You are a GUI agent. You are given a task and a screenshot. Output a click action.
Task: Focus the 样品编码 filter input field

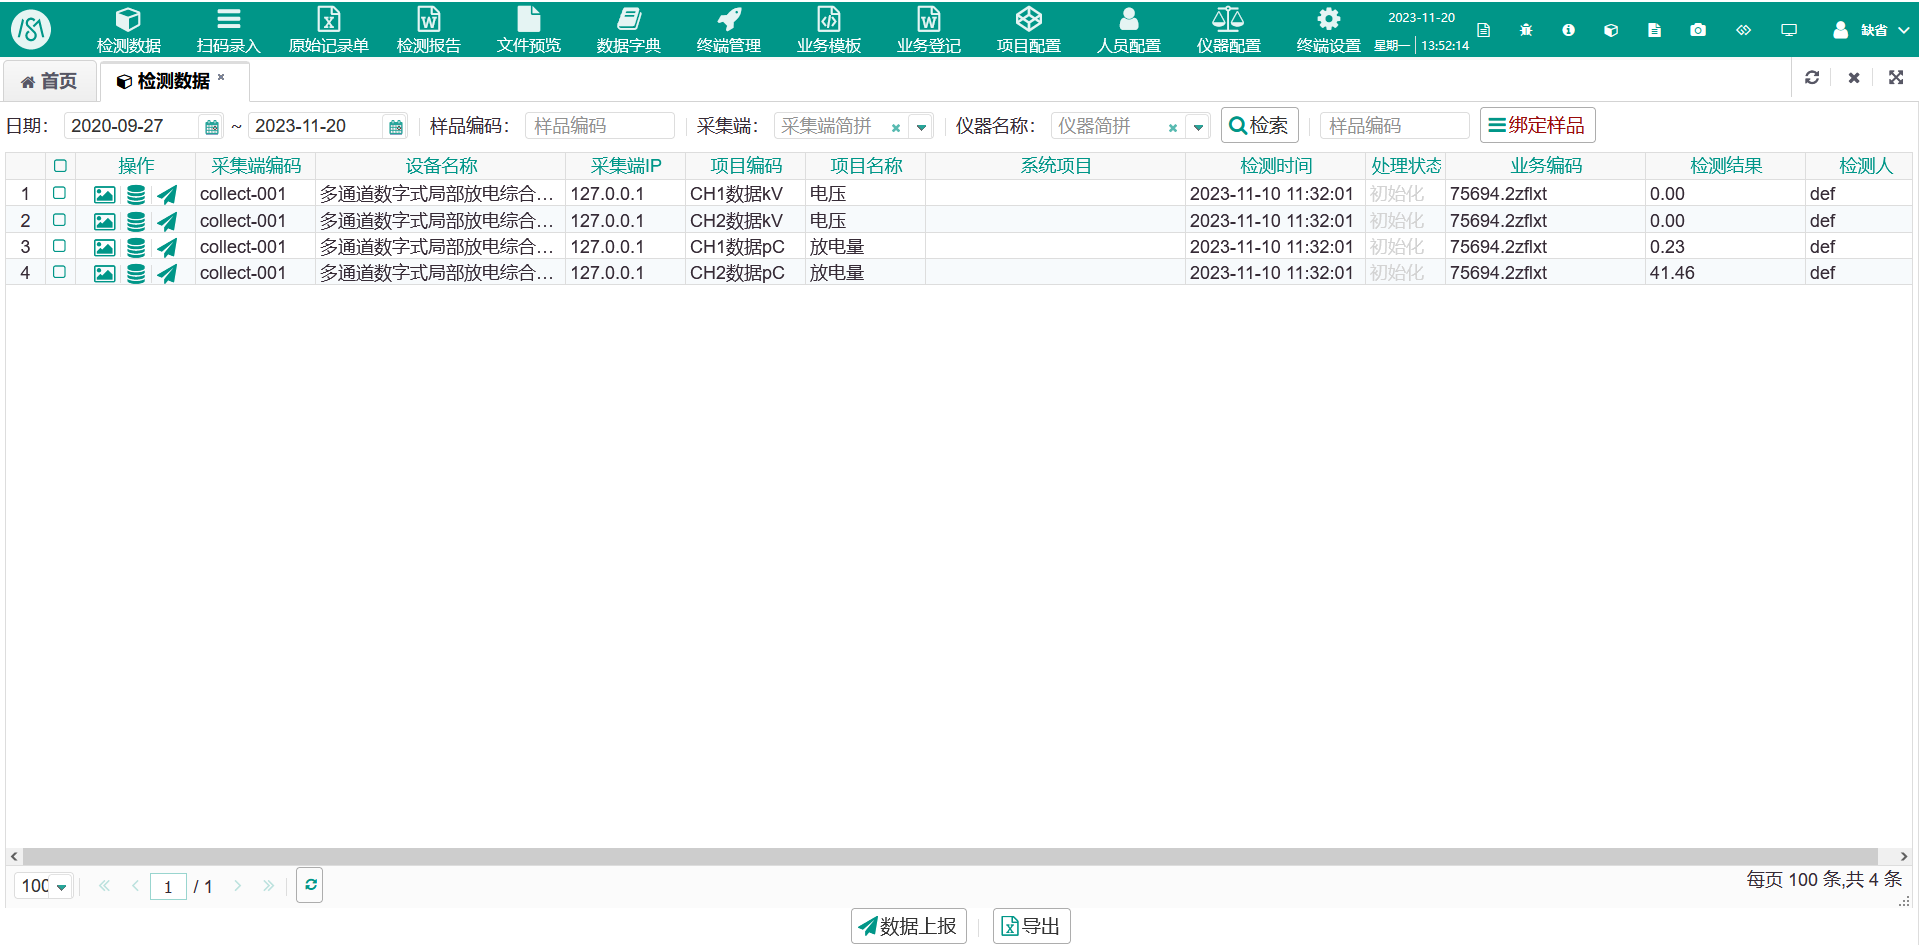click(599, 126)
